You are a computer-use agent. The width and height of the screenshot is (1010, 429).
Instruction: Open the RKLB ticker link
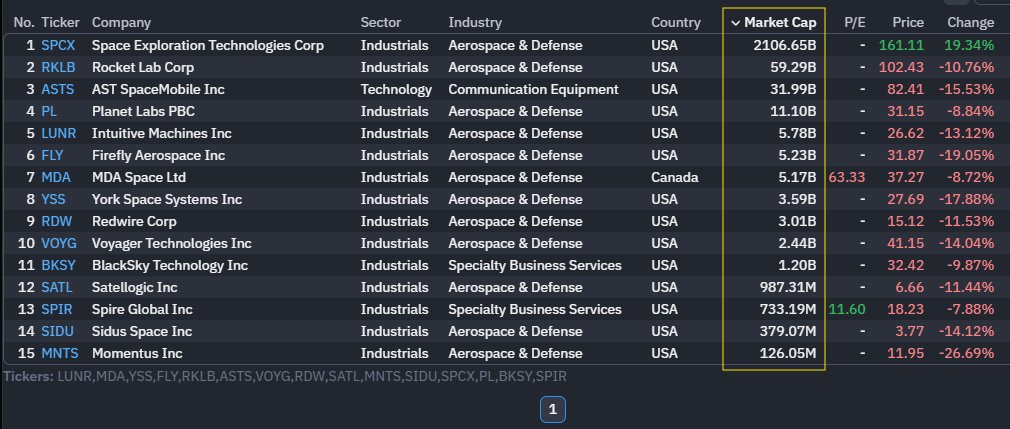pos(58,68)
